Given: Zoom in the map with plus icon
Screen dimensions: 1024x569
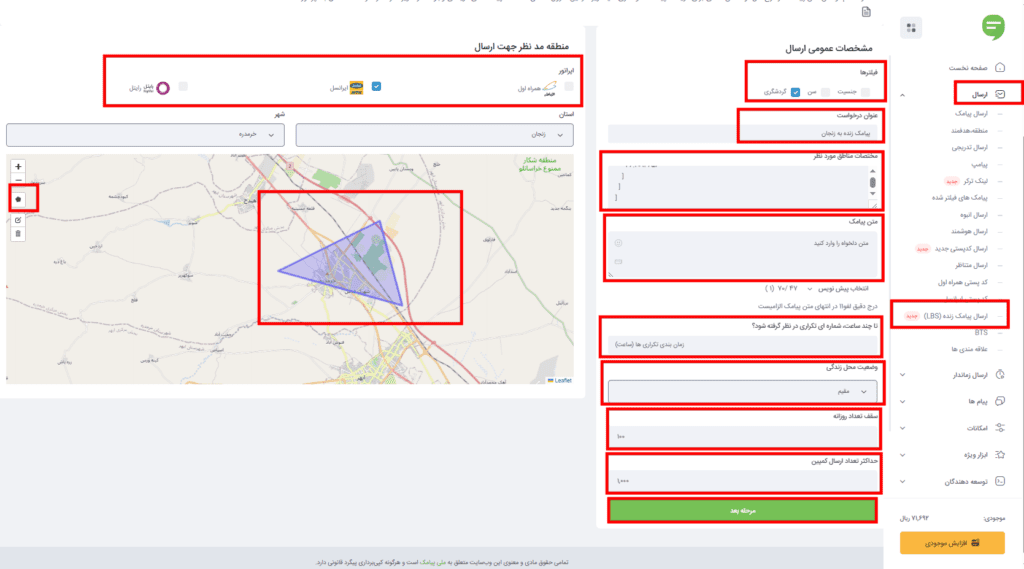Looking at the screenshot, I should [x=18, y=167].
